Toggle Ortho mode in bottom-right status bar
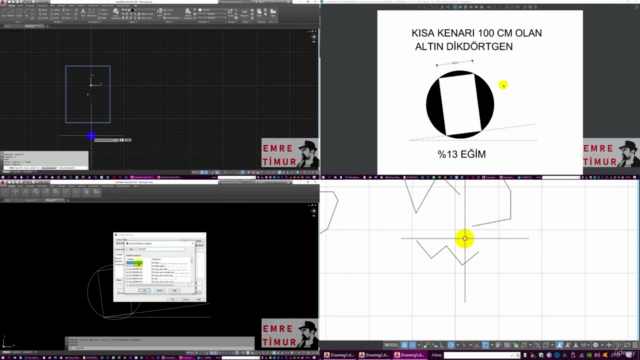The height and width of the screenshot is (360, 640). click(442, 345)
